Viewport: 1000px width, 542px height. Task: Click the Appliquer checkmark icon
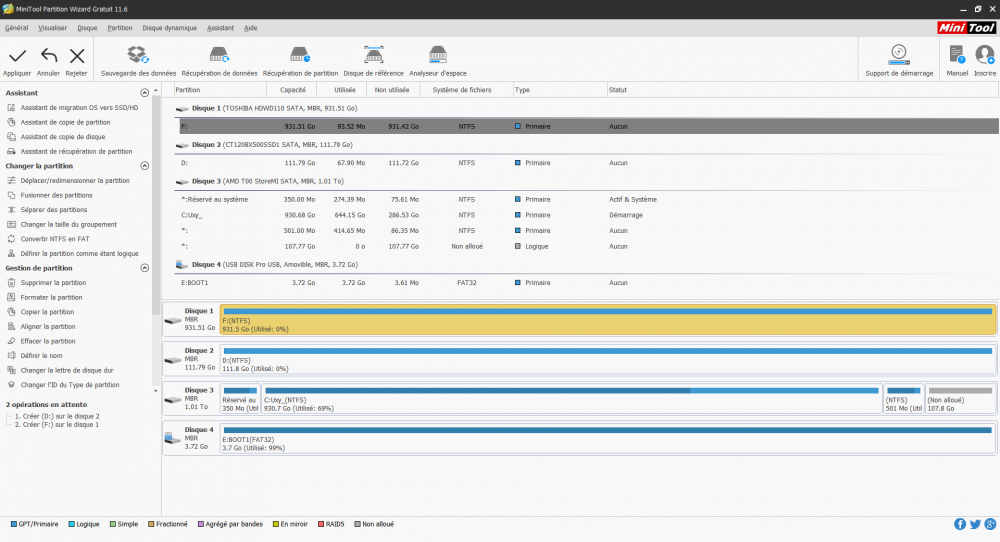(x=17, y=56)
